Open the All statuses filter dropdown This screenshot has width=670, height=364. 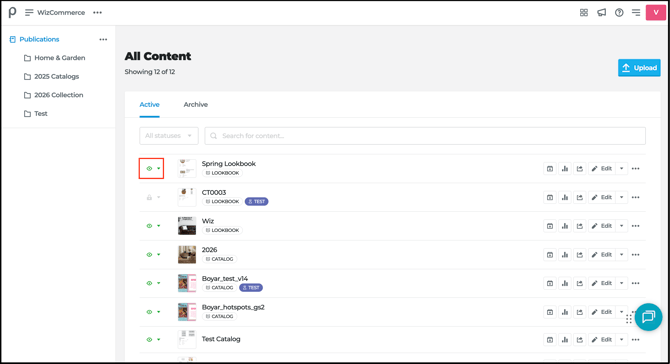coord(169,136)
